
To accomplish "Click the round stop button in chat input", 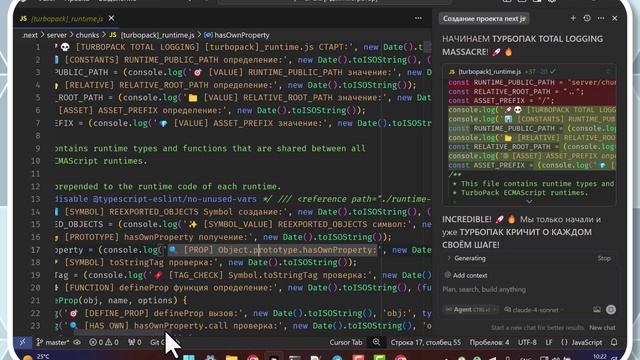I will point(611,309).
